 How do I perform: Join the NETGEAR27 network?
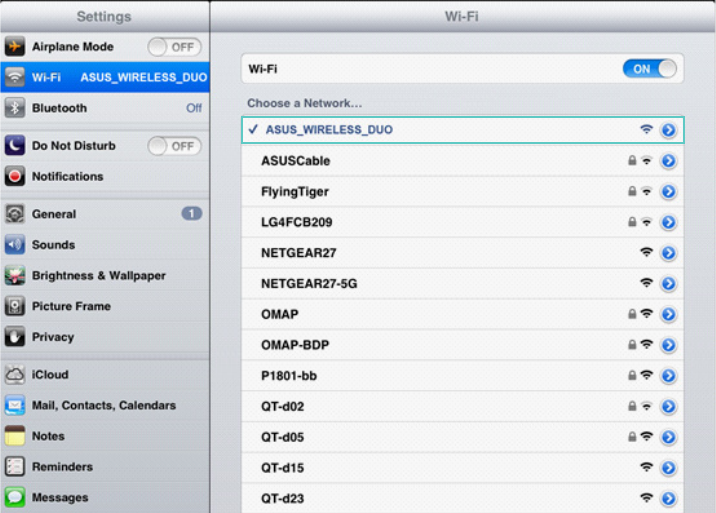pos(463,253)
